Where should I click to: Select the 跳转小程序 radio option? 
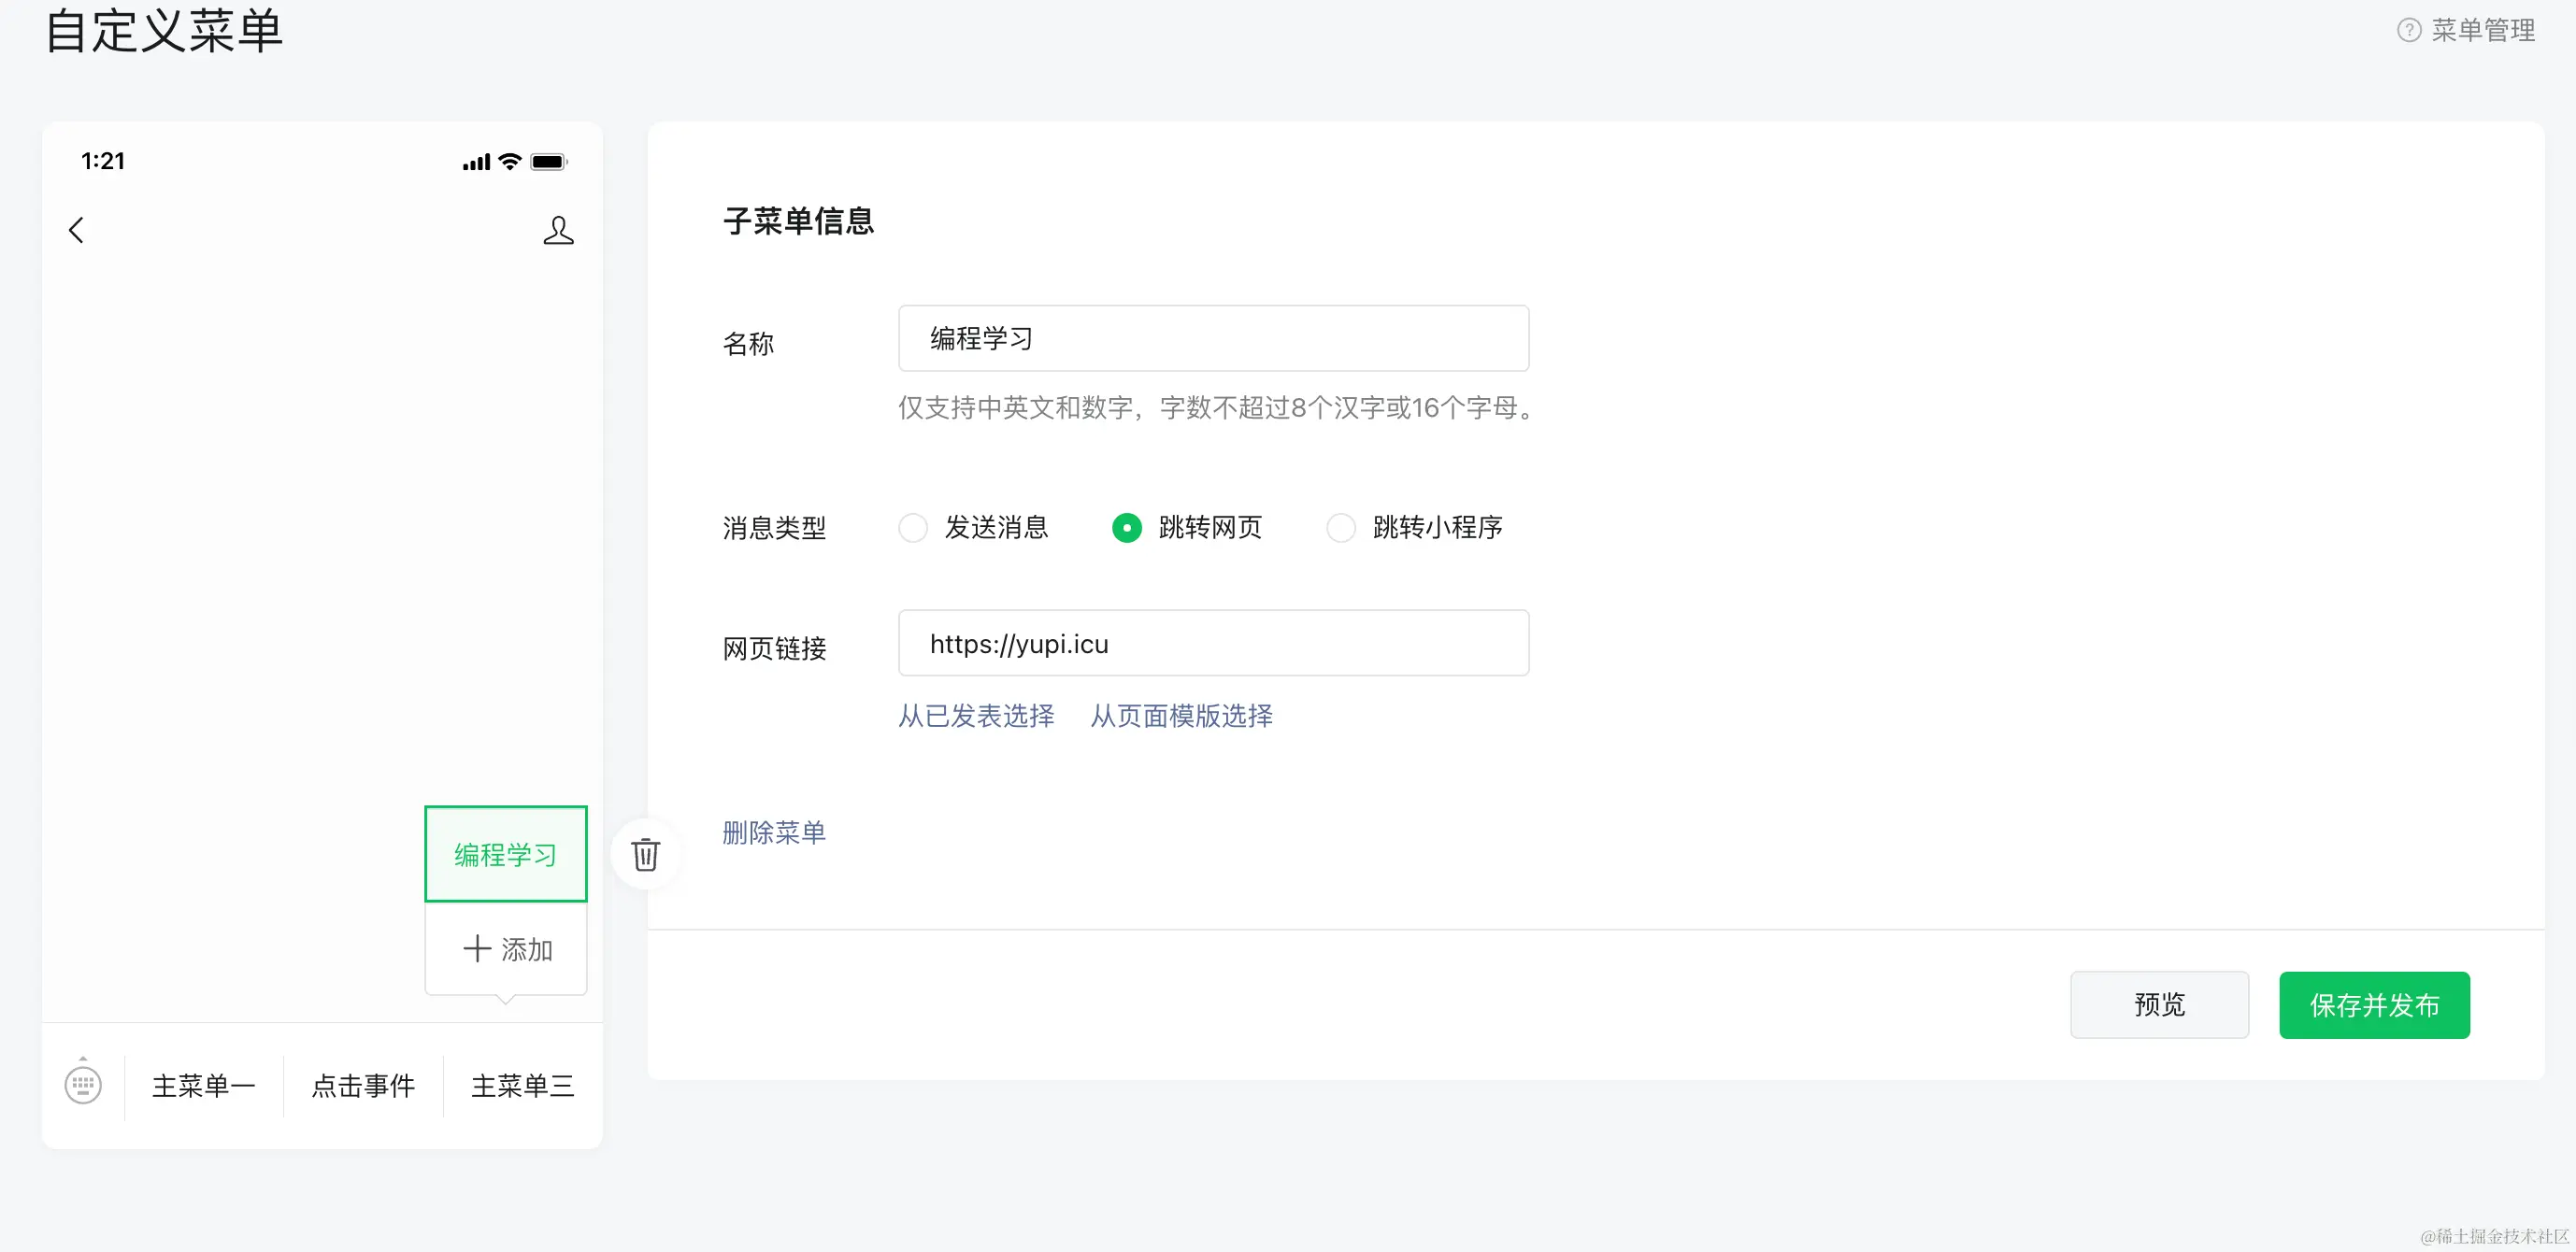1341,527
